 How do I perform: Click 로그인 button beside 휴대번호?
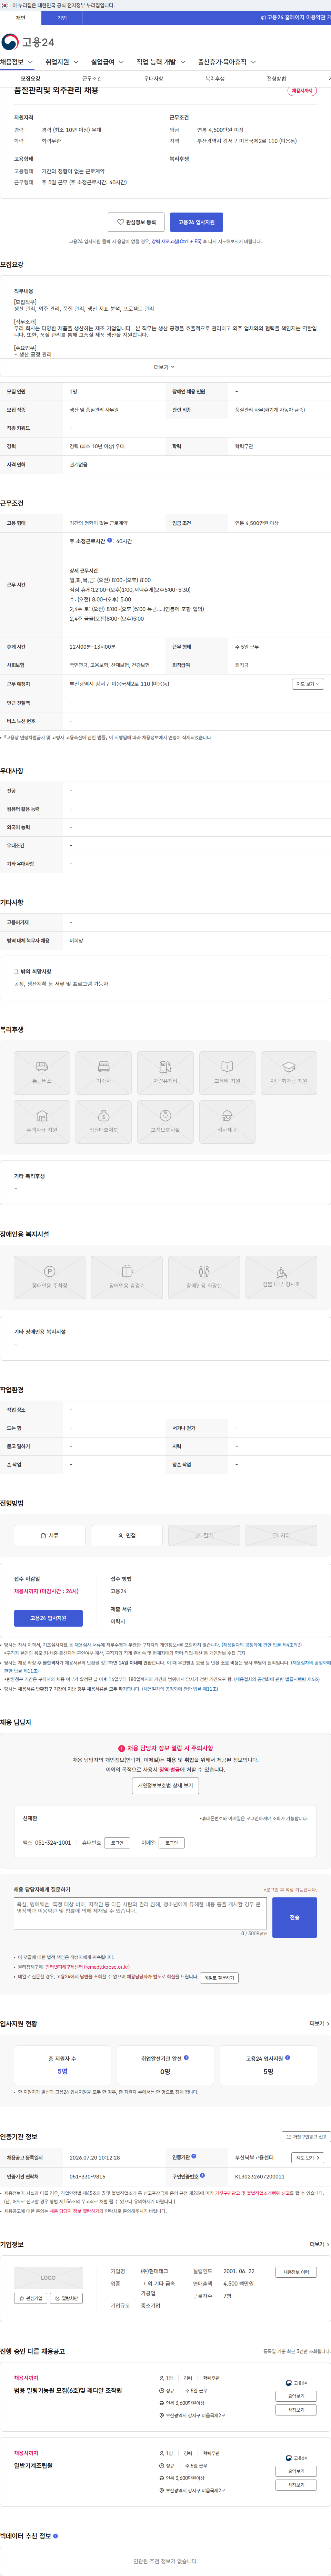pyautogui.click(x=117, y=1843)
